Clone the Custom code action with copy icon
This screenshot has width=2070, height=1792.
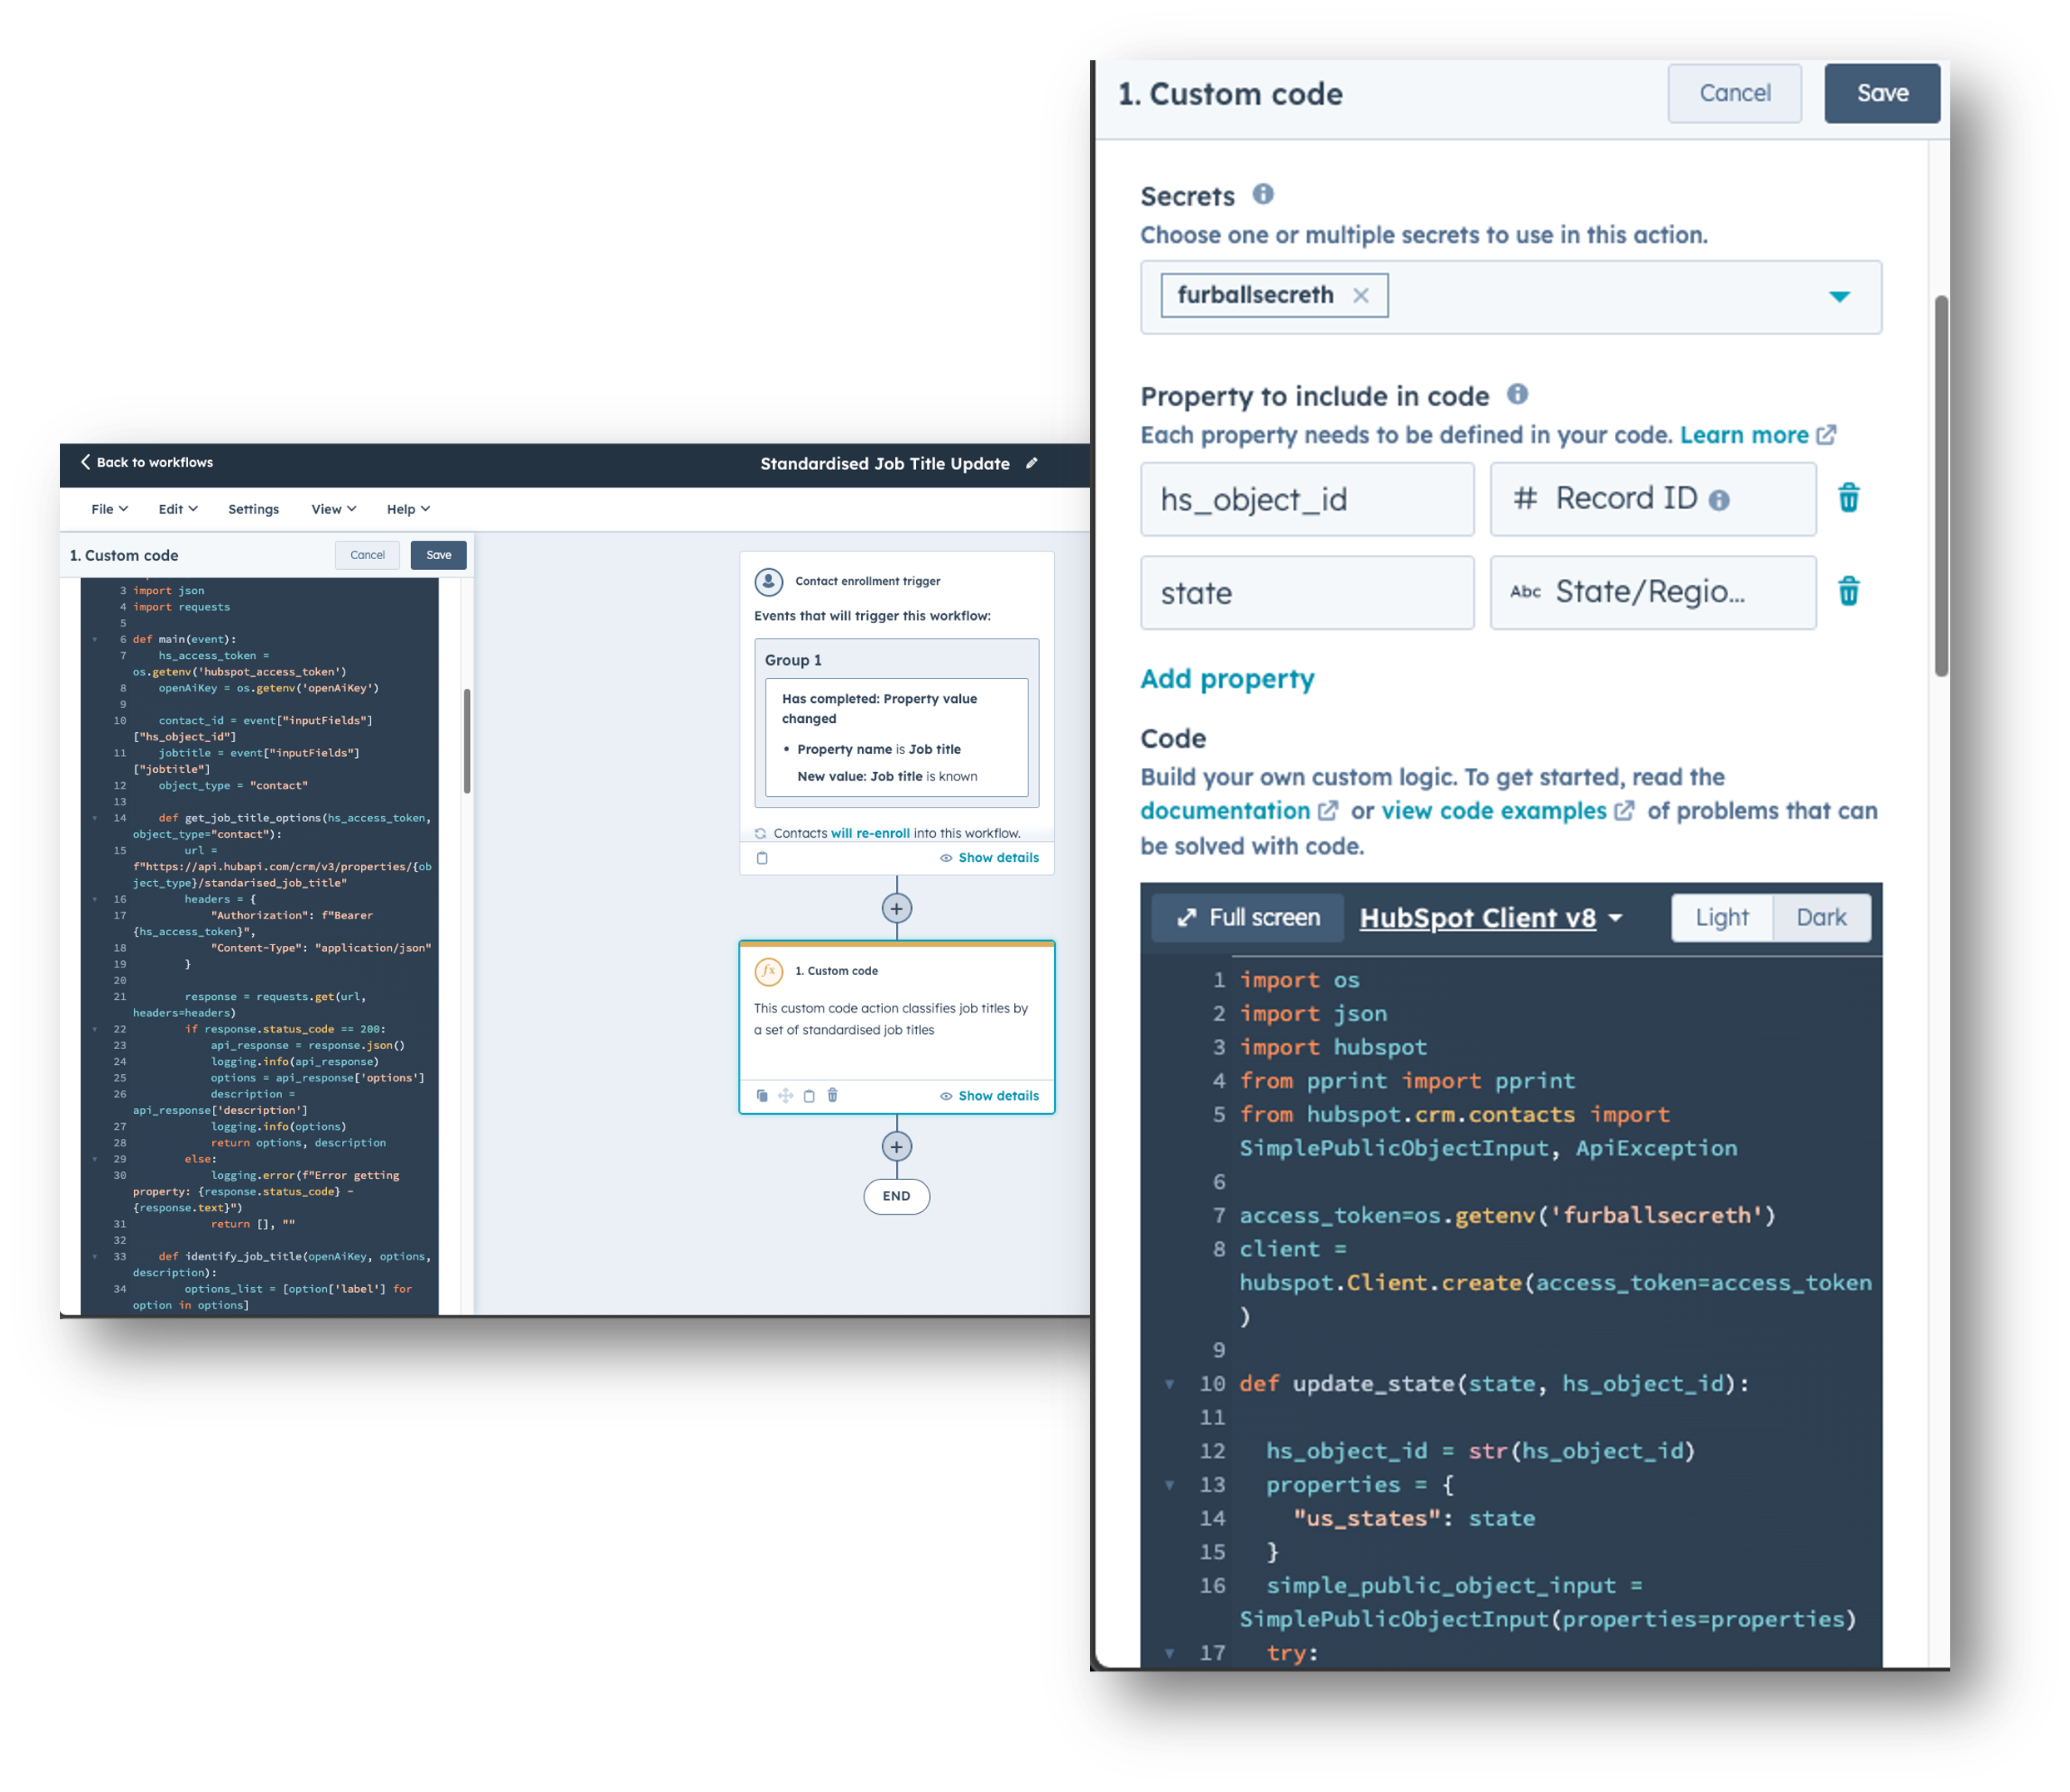click(762, 1095)
